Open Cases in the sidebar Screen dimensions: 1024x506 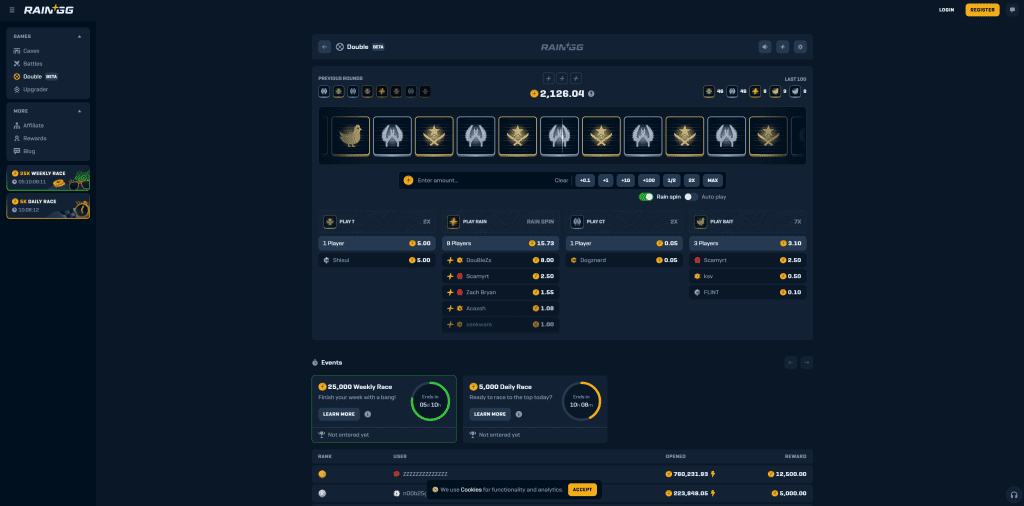click(31, 50)
